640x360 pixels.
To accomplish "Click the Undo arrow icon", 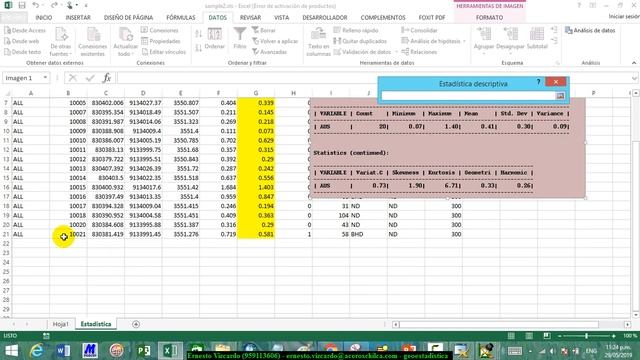I will 36,5.
